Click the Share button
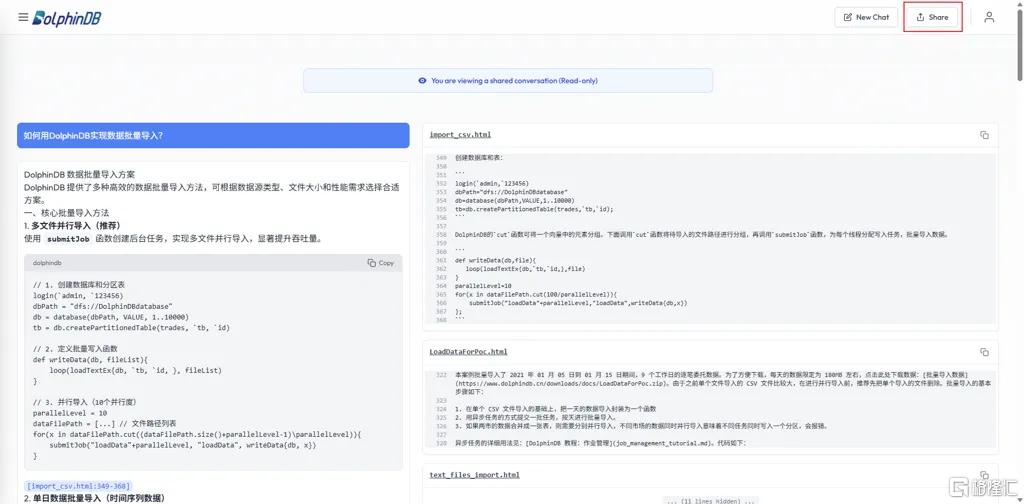The width and height of the screenshot is (1024, 504). [x=933, y=17]
